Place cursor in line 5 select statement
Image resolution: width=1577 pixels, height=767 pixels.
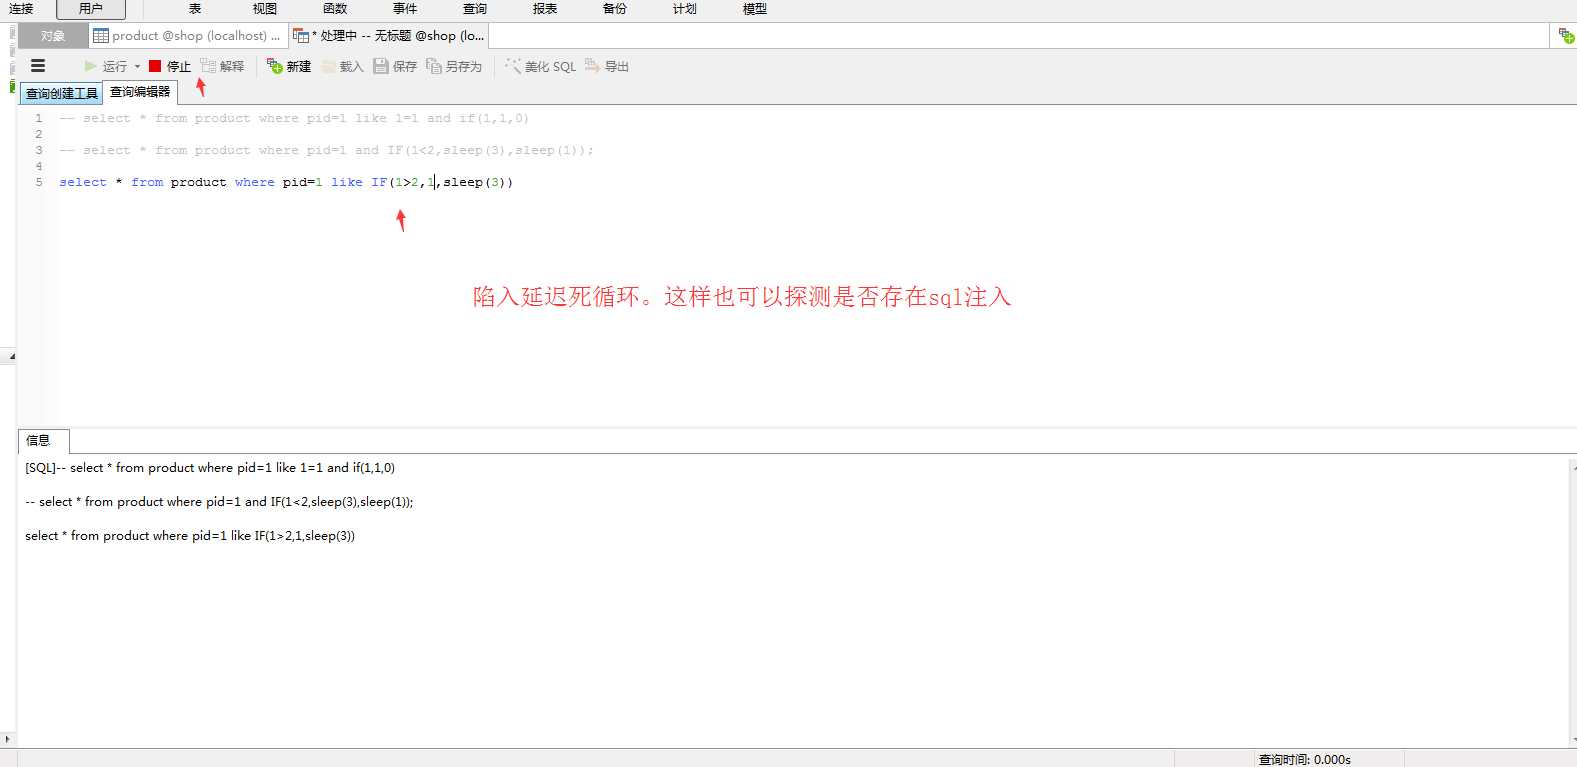pyautogui.click(x=286, y=182)
